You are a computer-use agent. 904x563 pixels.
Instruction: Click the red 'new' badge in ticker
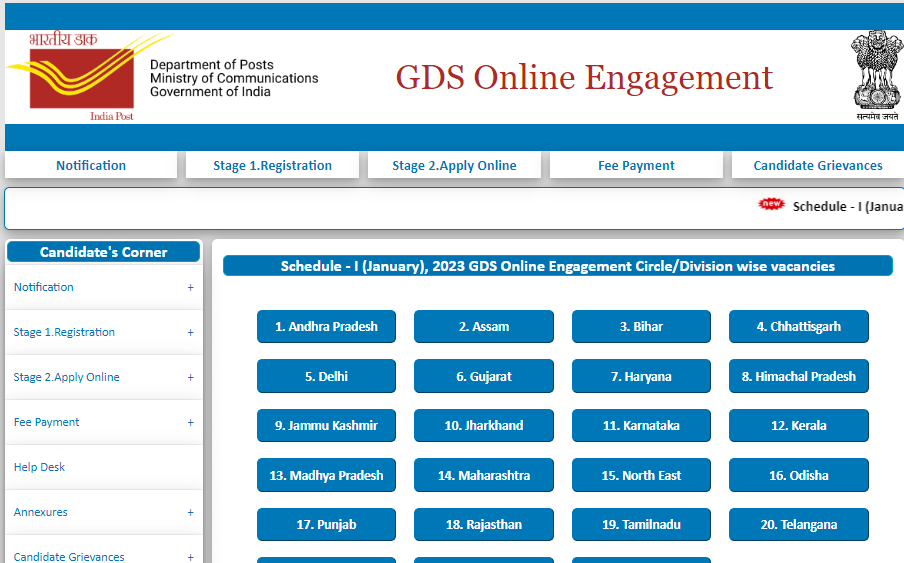click(771, 204)
